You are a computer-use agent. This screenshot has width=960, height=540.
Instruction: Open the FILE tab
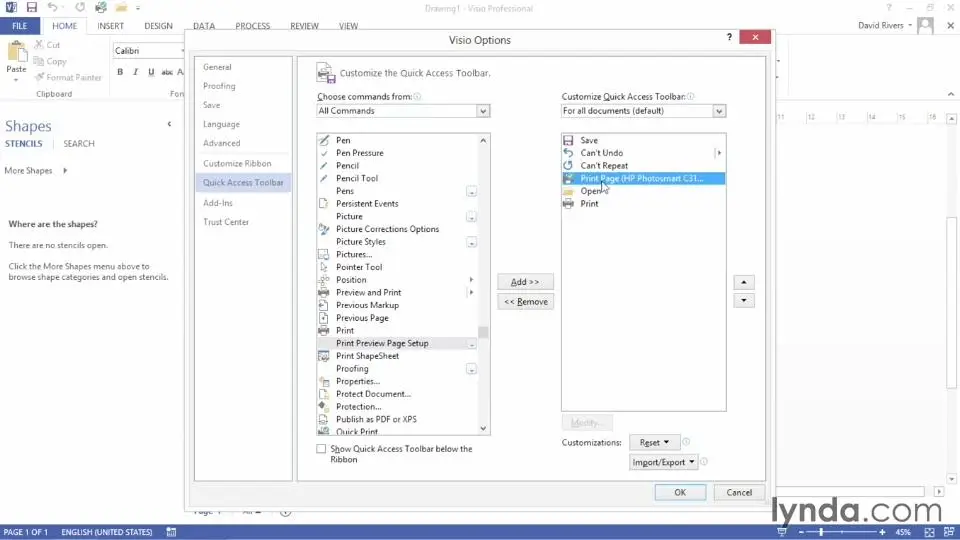pyautogui.click(x=20, y=26)
